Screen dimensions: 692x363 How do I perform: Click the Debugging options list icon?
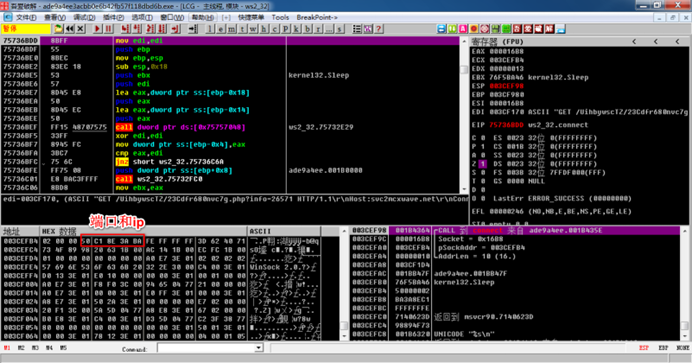click(357, 29)
